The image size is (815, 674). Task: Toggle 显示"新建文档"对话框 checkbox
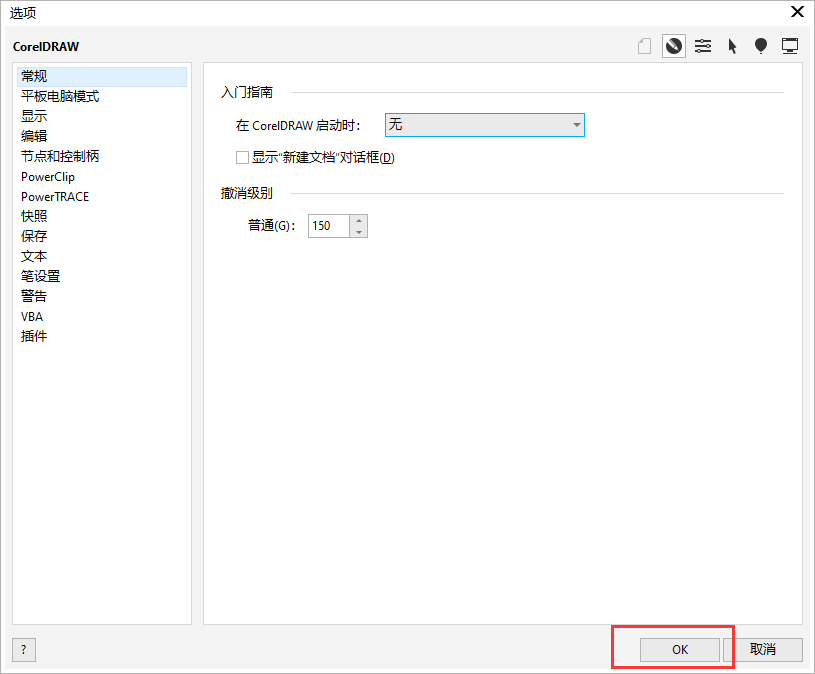(242, 157)
